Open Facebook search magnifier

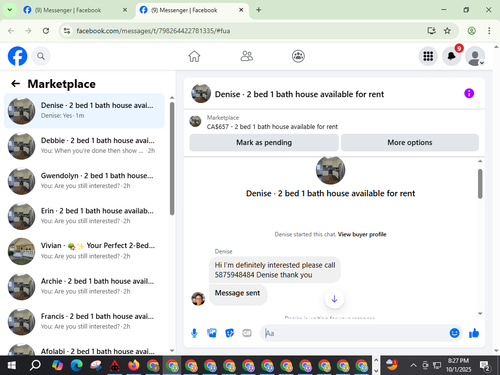coord(41,56)
